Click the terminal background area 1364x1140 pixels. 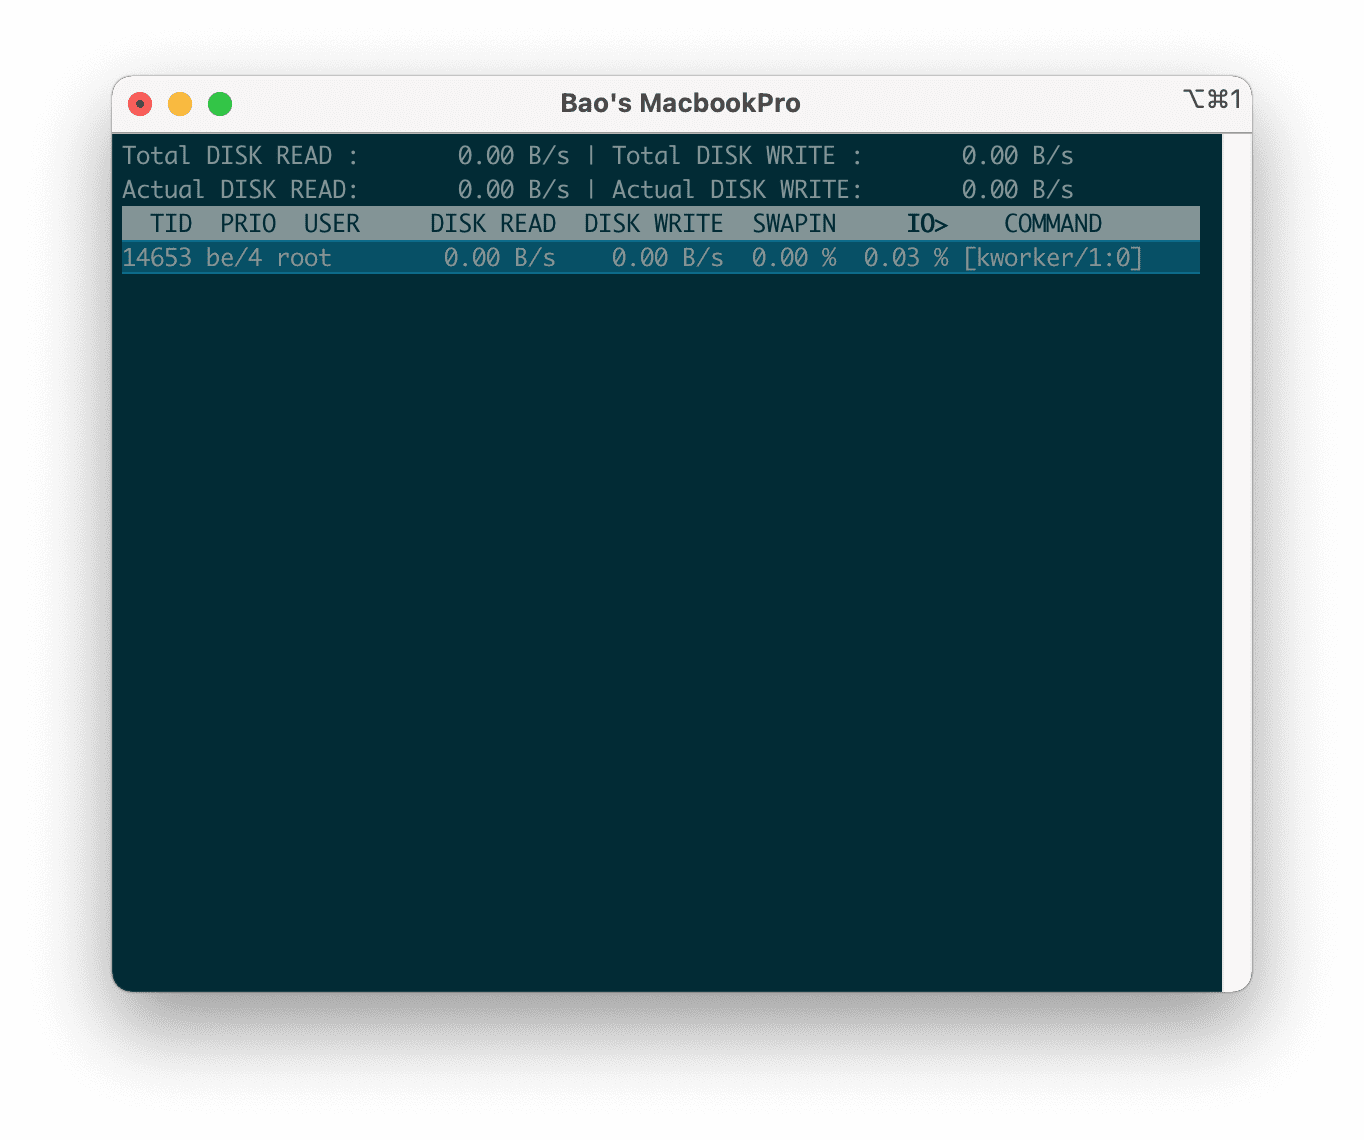tap(660, 600)
